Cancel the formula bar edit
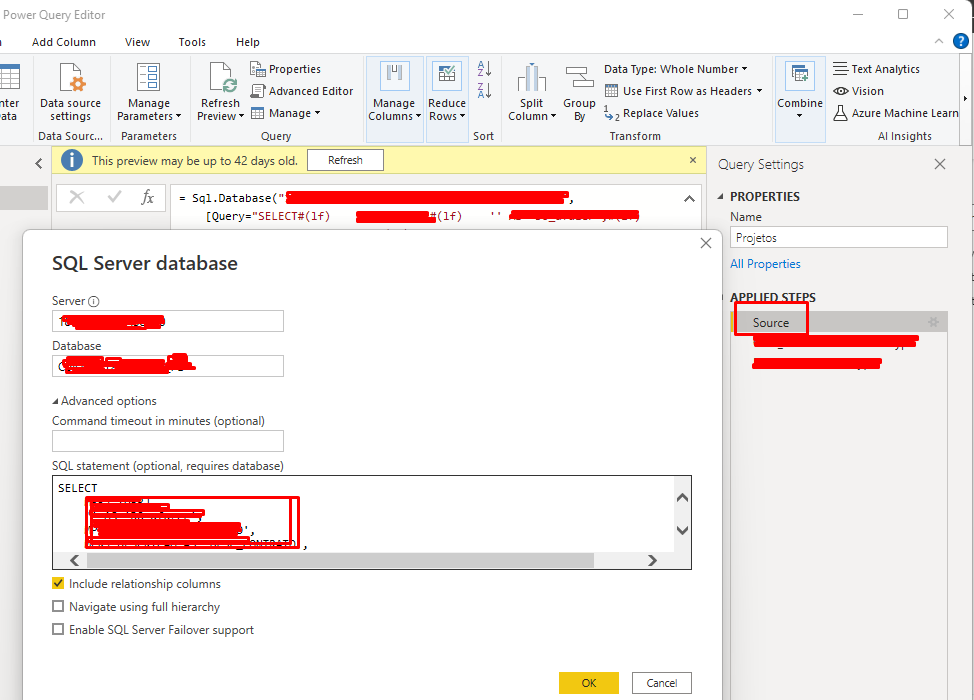This screenshot has width=974, height=700. coord(77,198)
